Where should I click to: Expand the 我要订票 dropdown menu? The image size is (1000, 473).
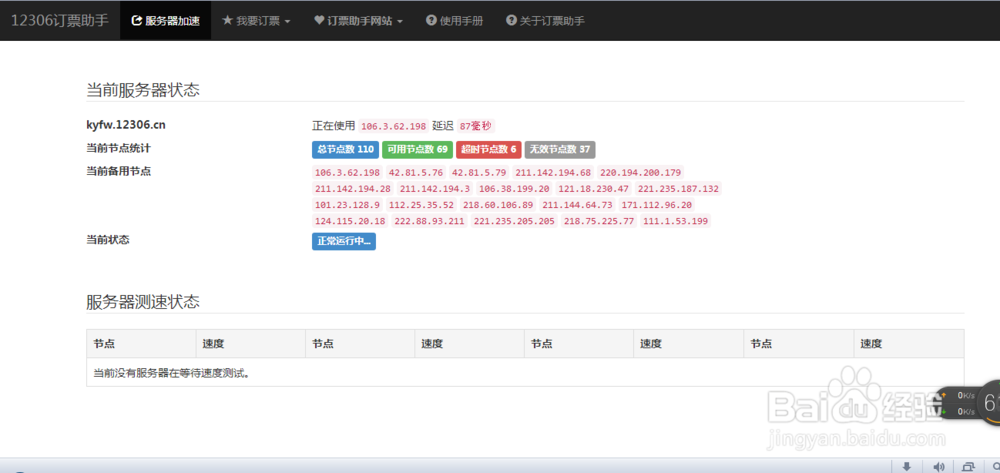[x=256, y=20]
